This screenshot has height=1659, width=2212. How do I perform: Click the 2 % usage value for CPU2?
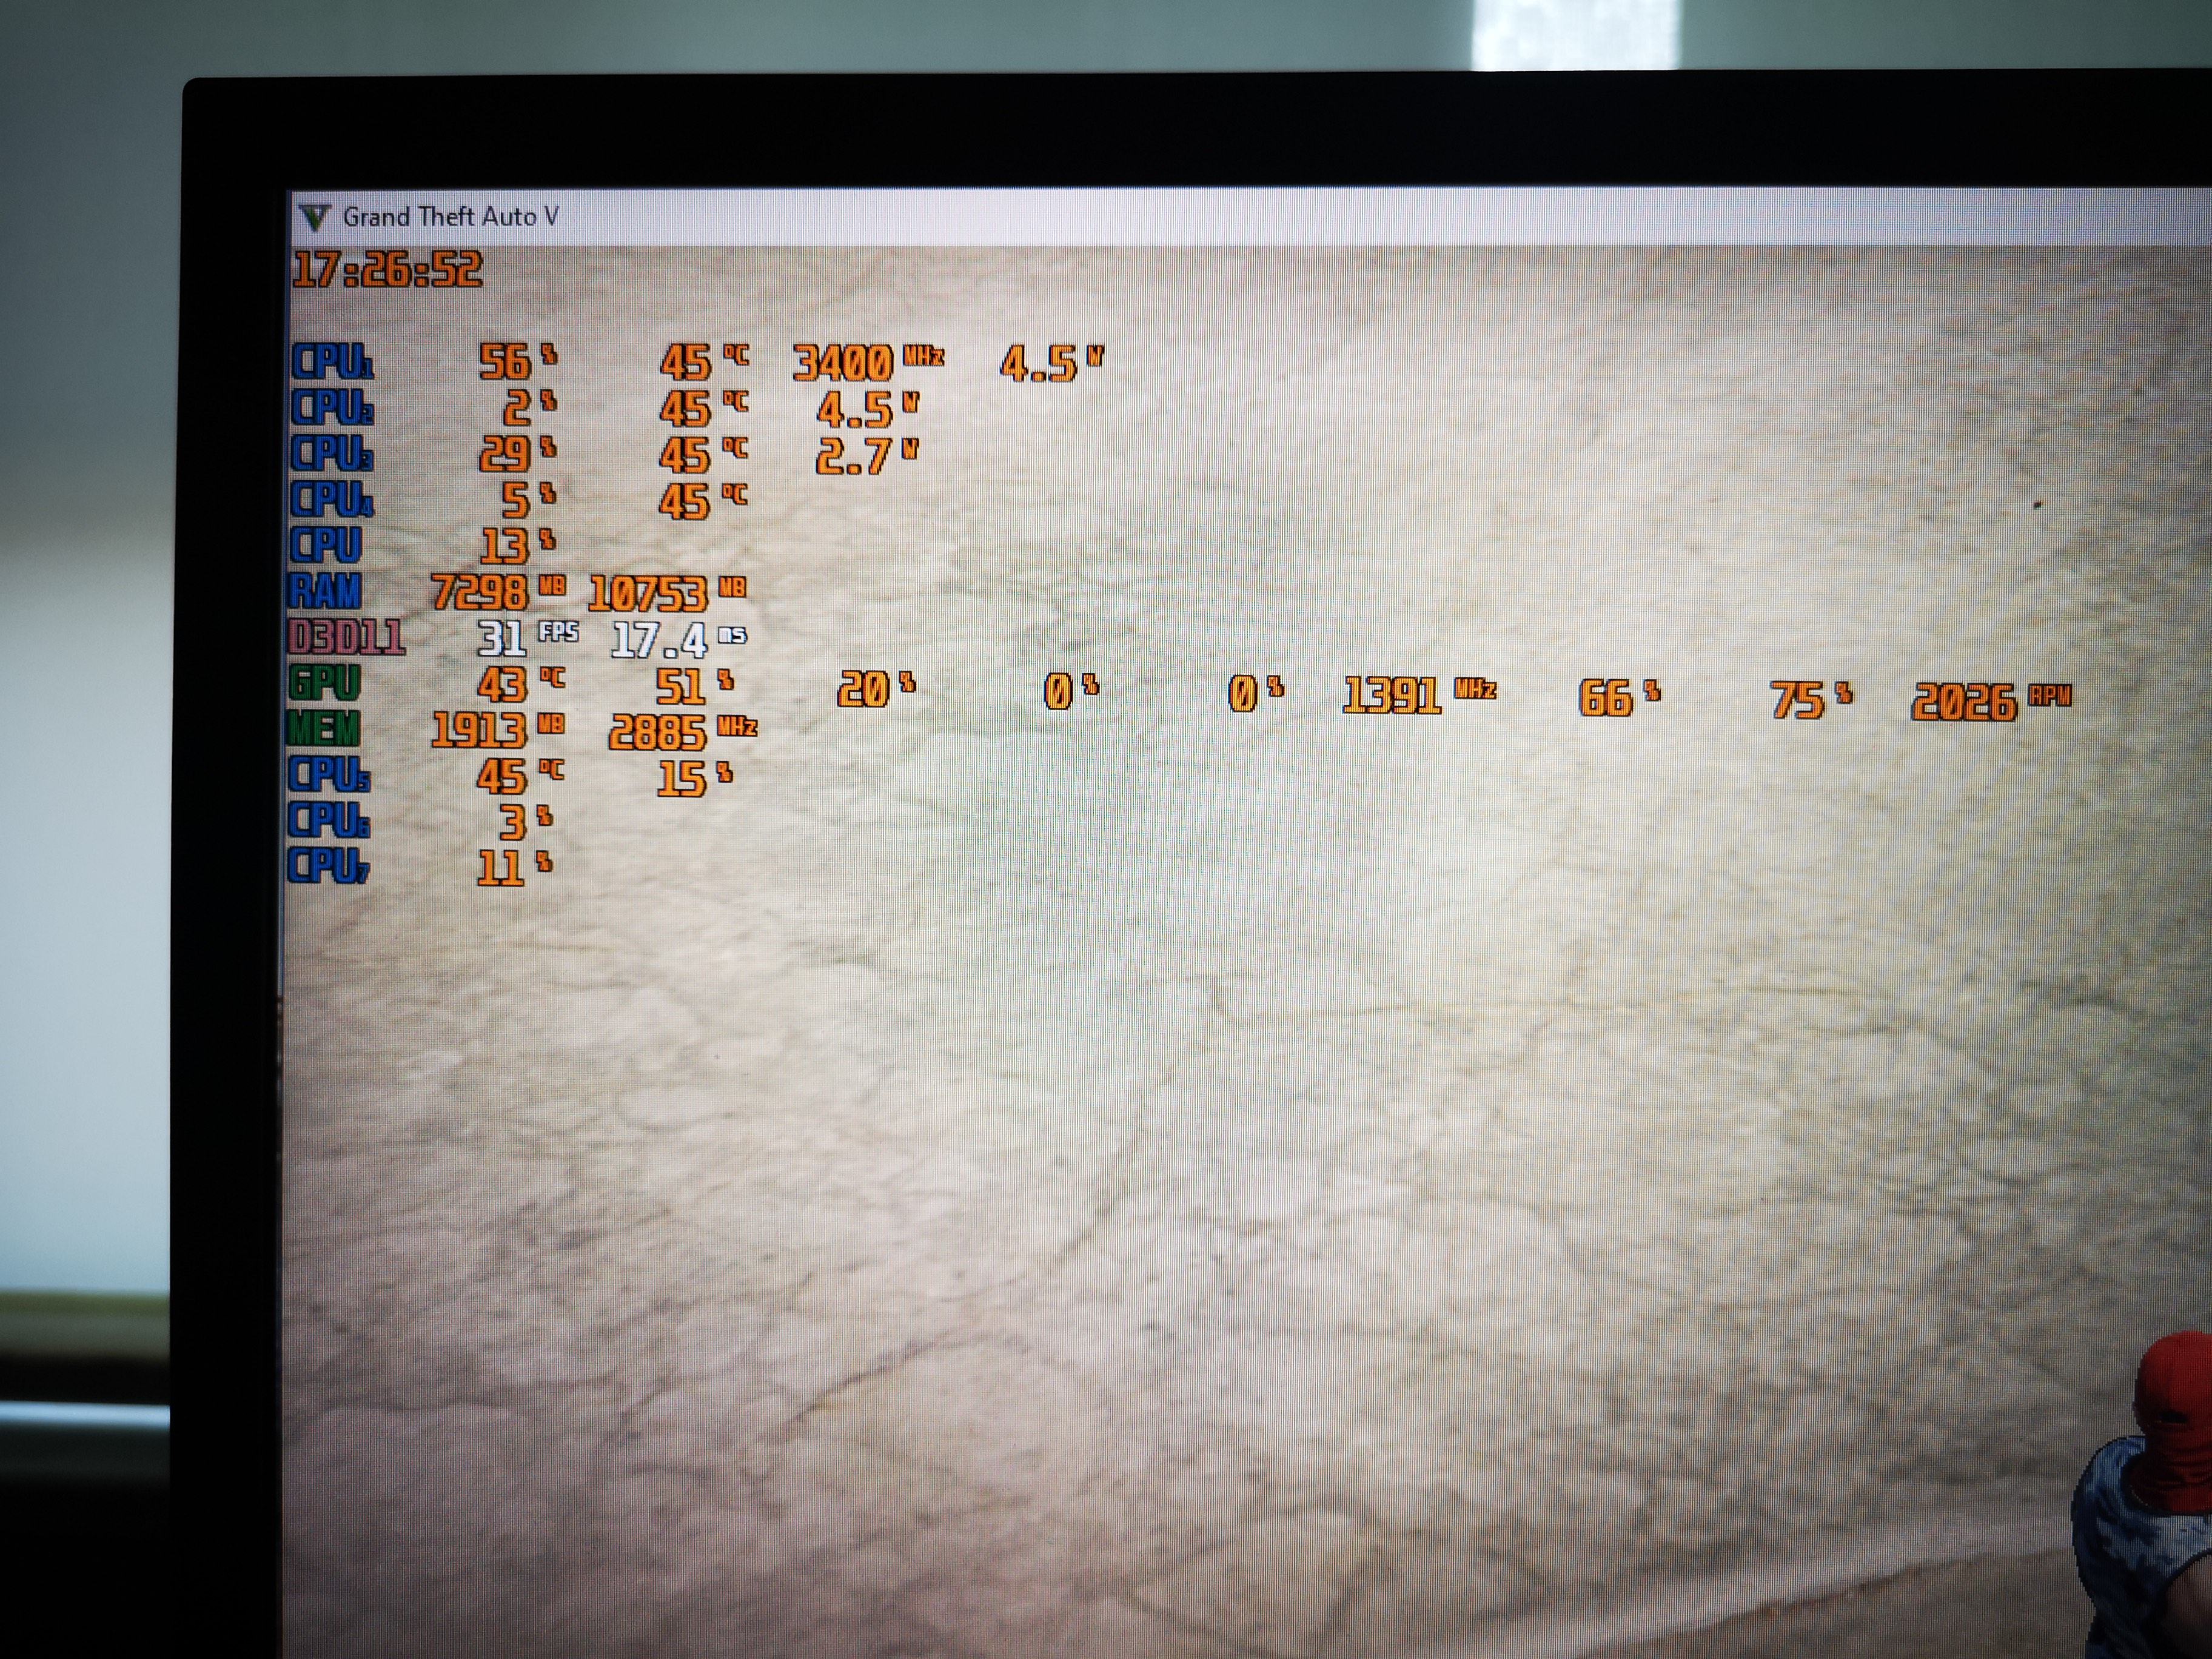[529, 409]
